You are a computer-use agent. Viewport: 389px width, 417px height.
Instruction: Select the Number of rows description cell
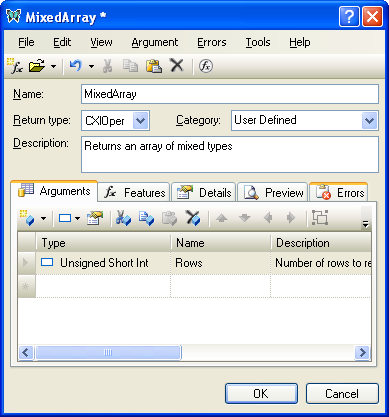click(x=321, y=263)
